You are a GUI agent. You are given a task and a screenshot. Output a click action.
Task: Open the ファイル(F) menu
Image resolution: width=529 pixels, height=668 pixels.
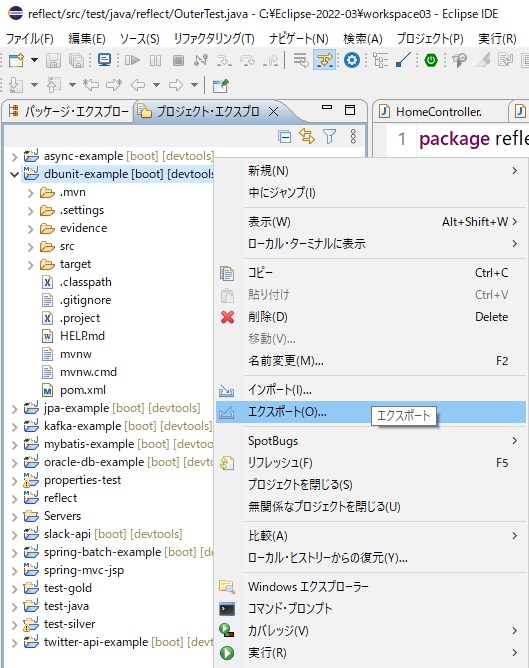click(29, 39)
